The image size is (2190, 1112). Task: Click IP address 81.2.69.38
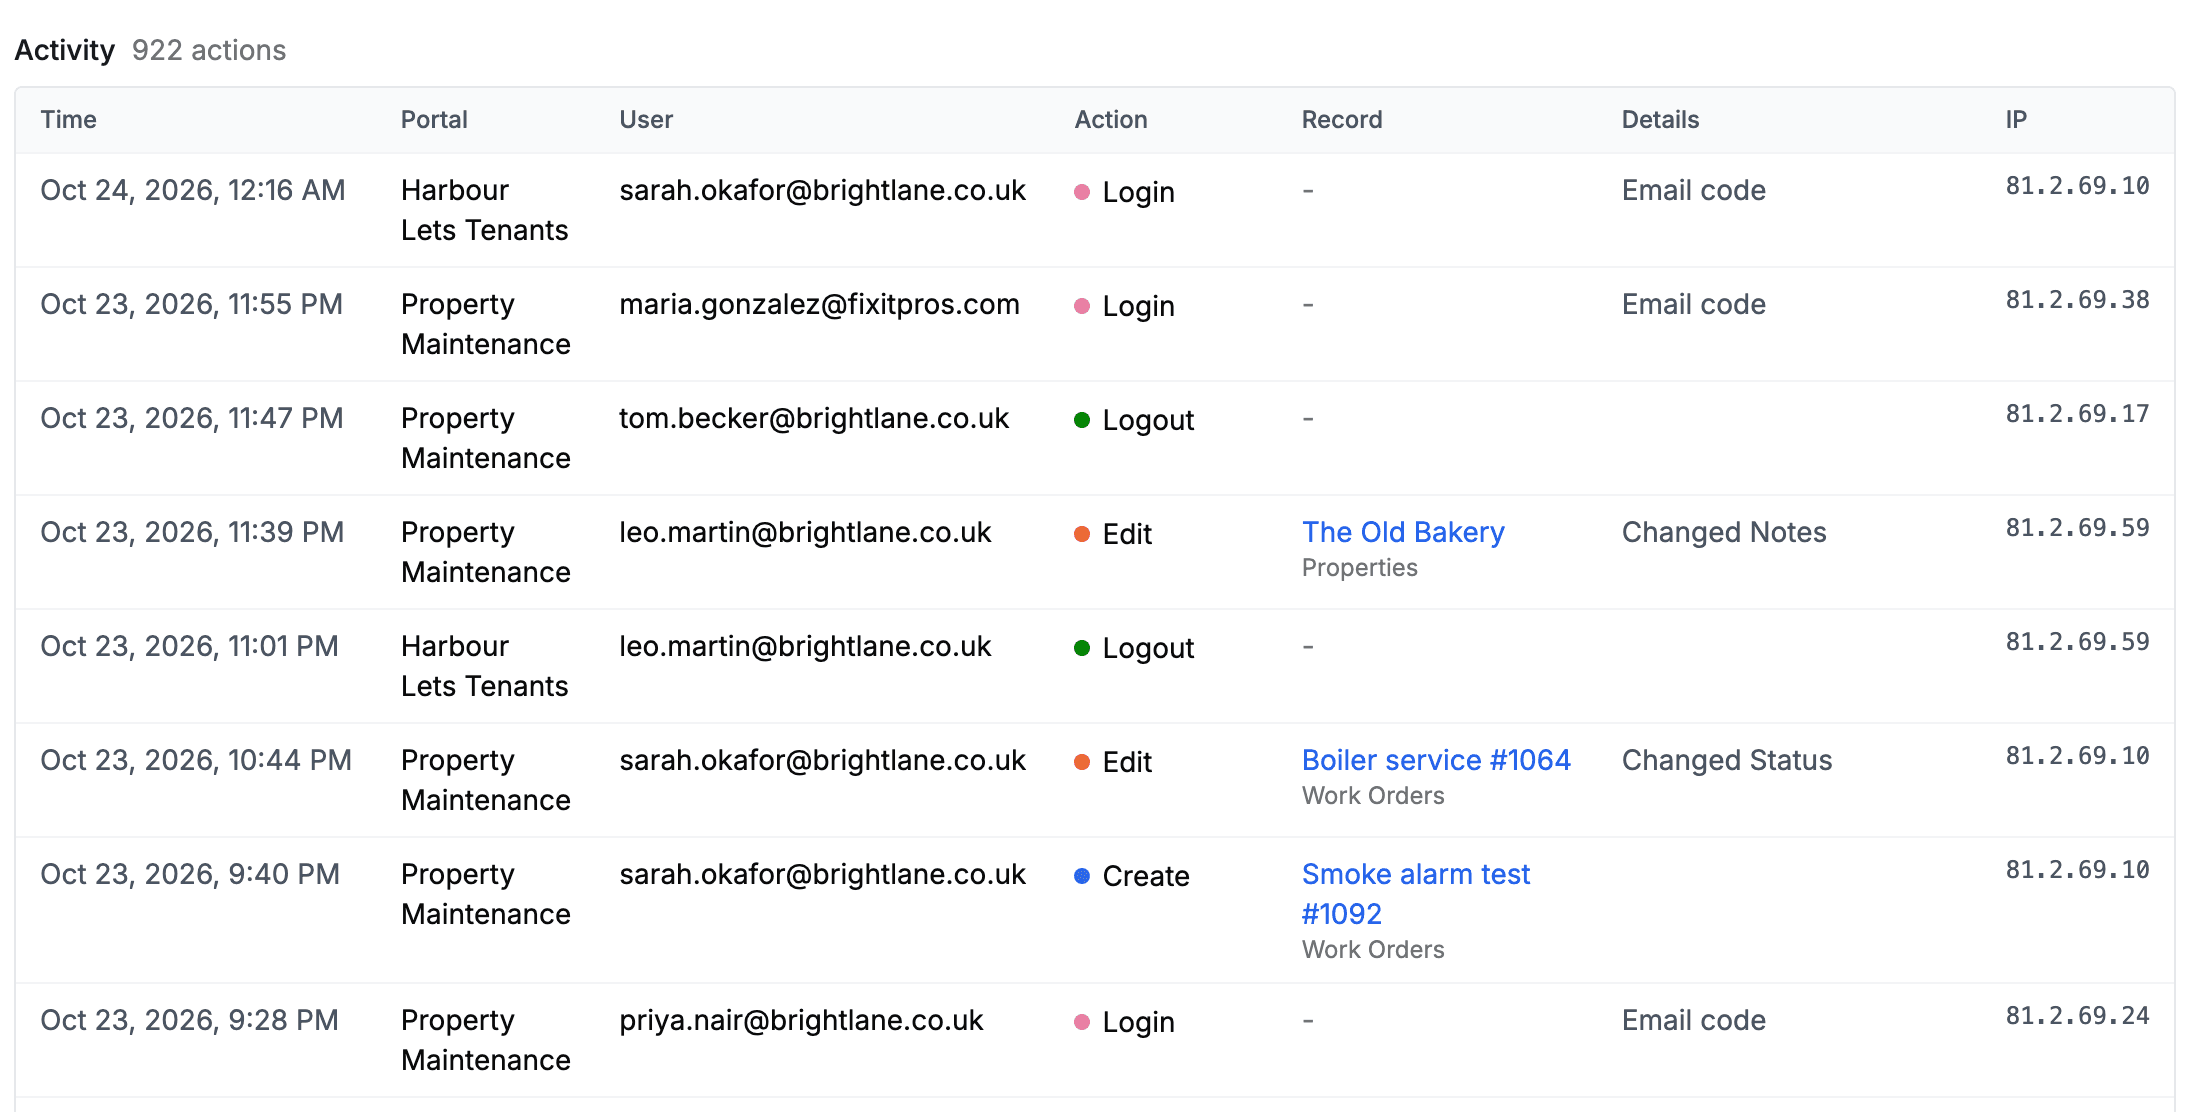click(2077, 300)
